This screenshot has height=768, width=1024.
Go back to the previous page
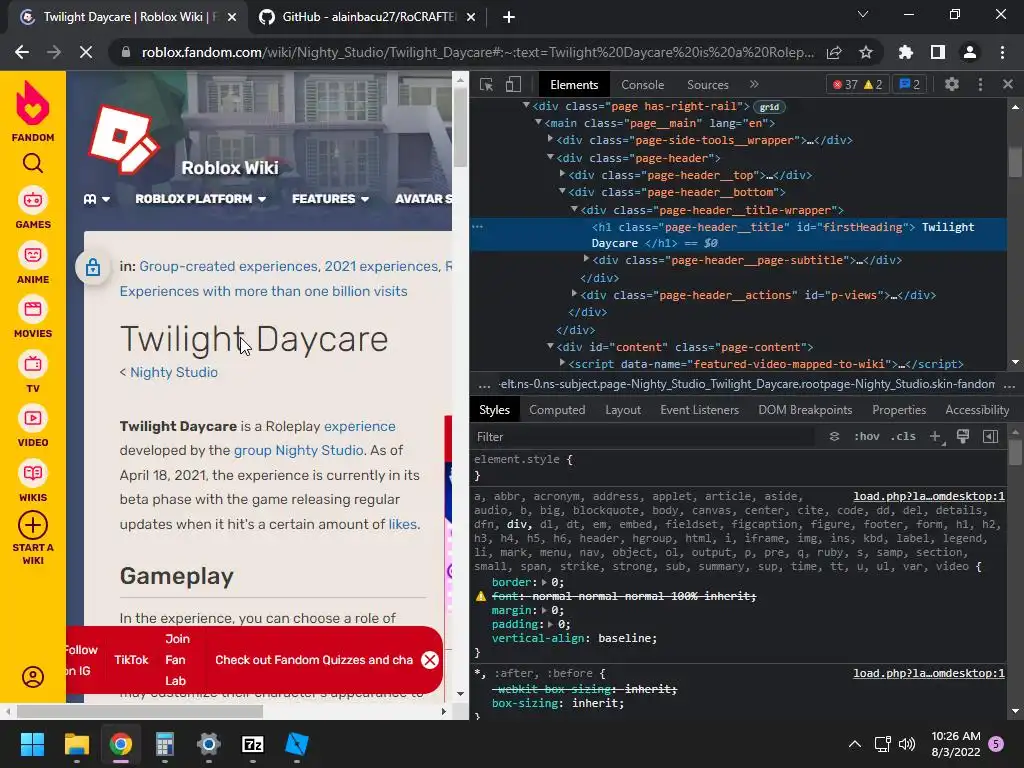coord(22,52)
